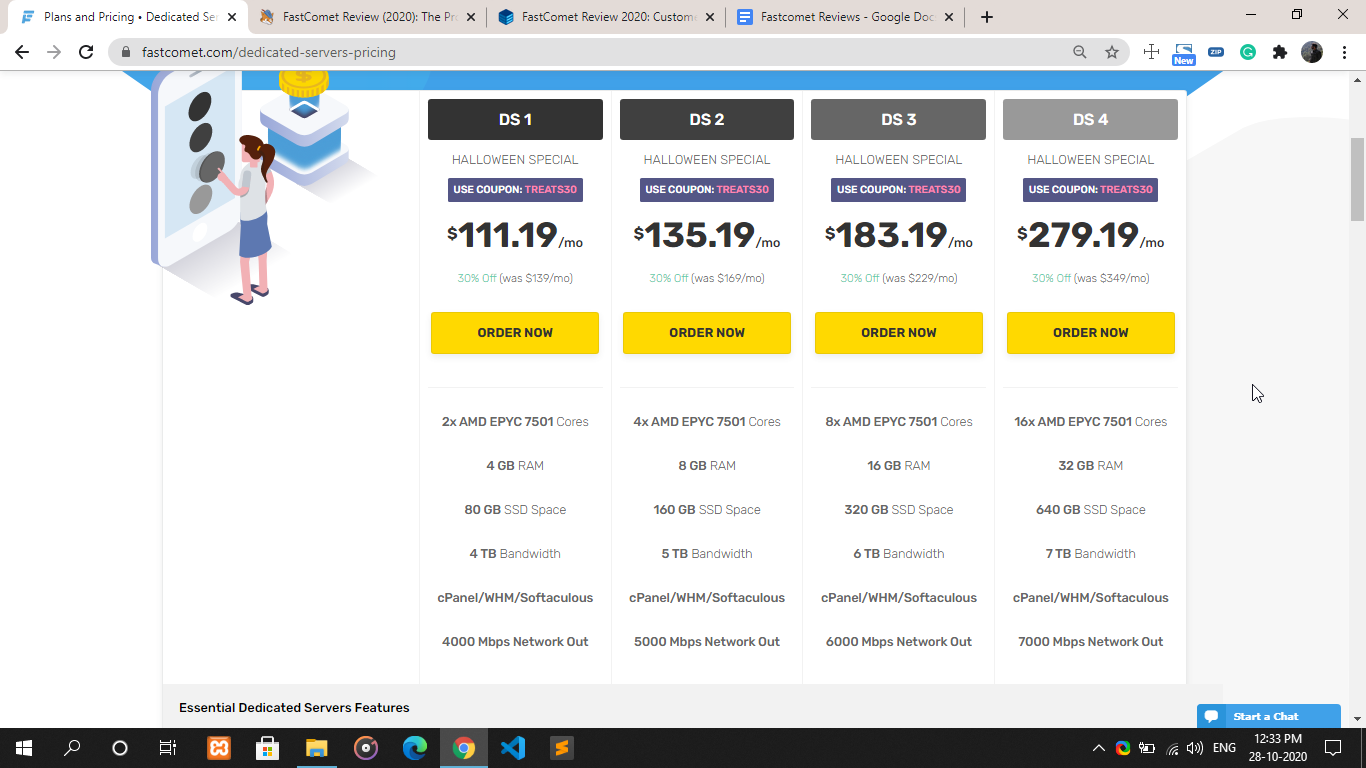The image size is (1366, 768).
Task: Open Microsoft Edge from taskbar
Action: click(x=415, y=748)
